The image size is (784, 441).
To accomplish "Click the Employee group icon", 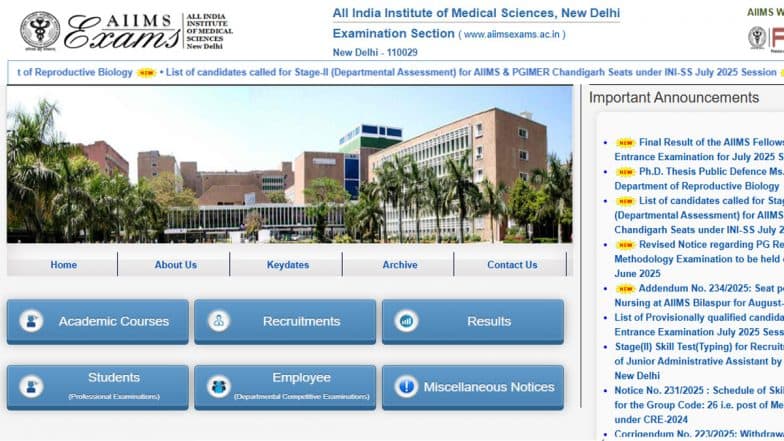I will [x=218, y=386].
